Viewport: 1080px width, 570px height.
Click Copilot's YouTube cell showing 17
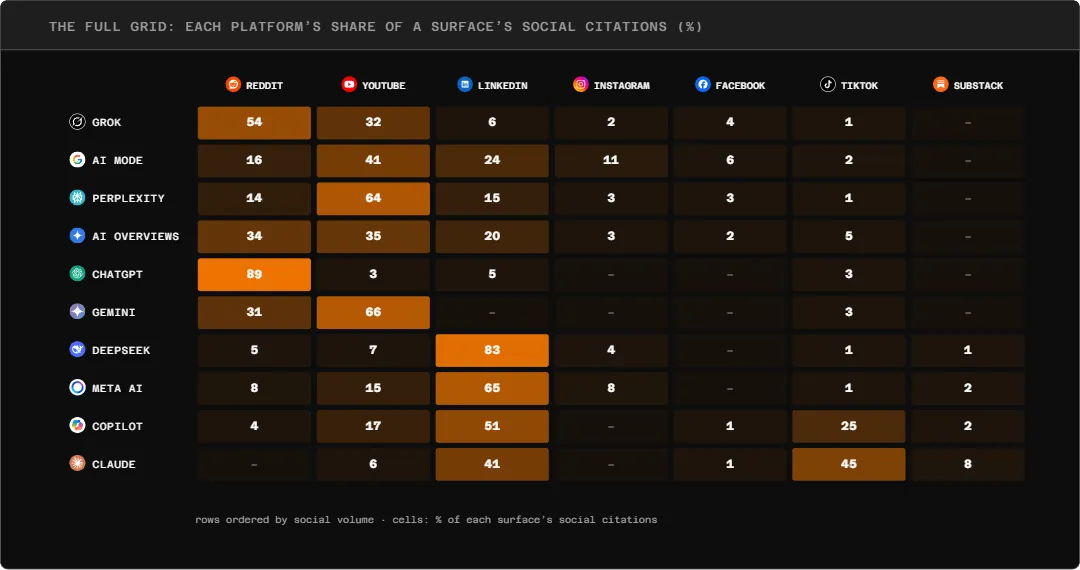373,426
